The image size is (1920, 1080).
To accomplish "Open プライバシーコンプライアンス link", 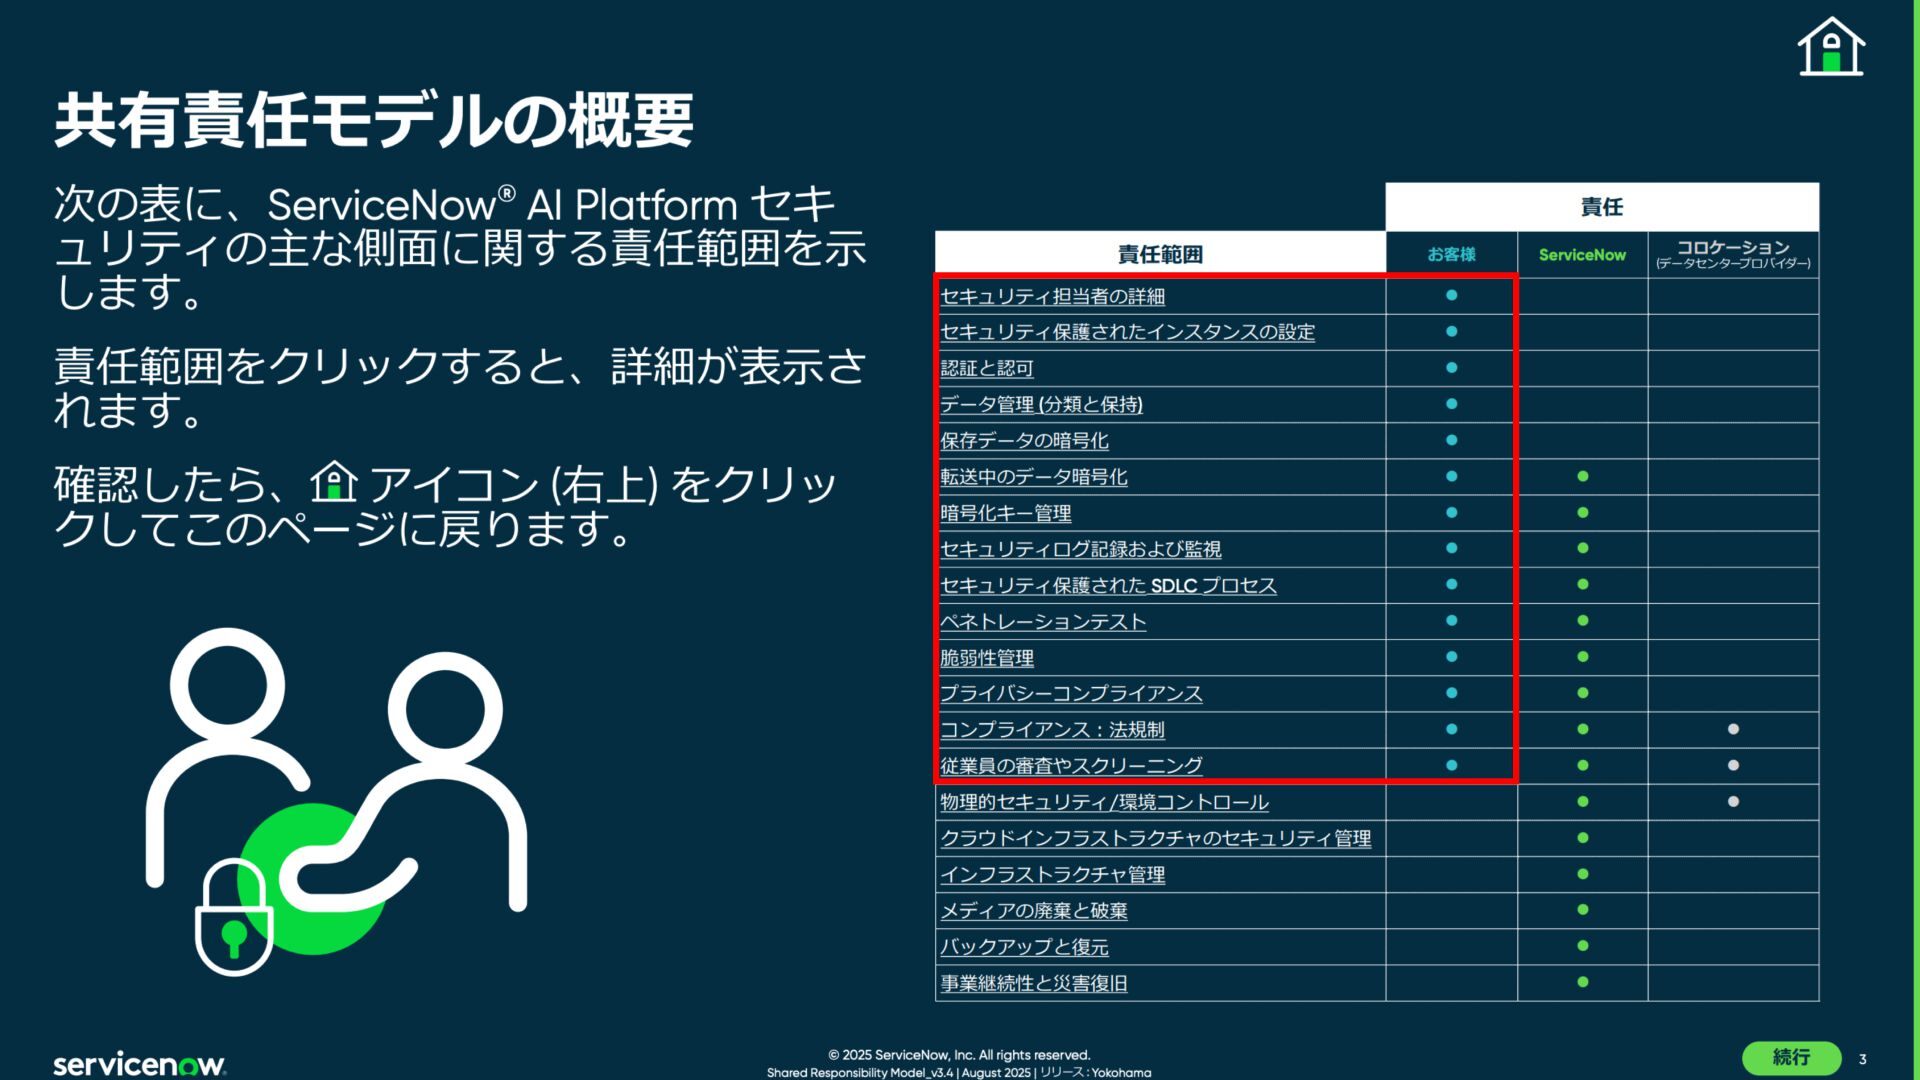I will point(1071,693).
